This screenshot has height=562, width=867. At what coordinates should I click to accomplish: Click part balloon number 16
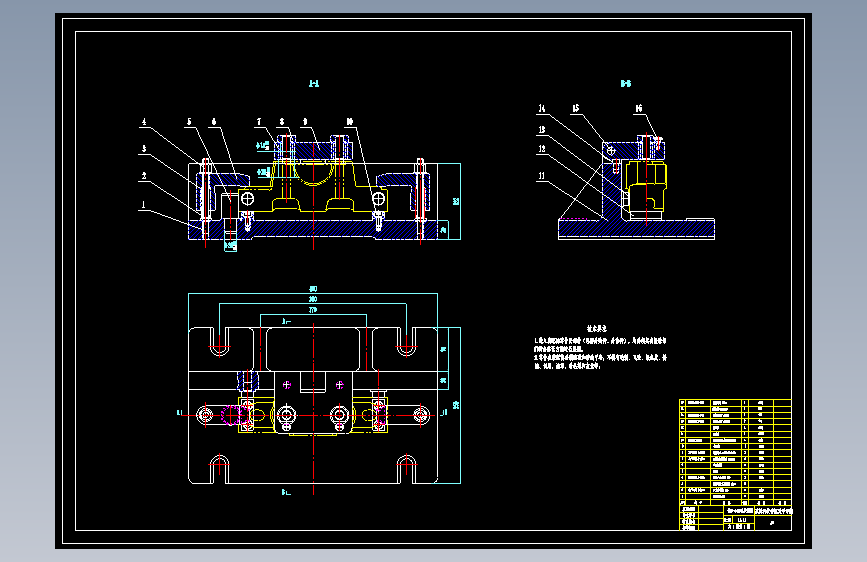639,108
